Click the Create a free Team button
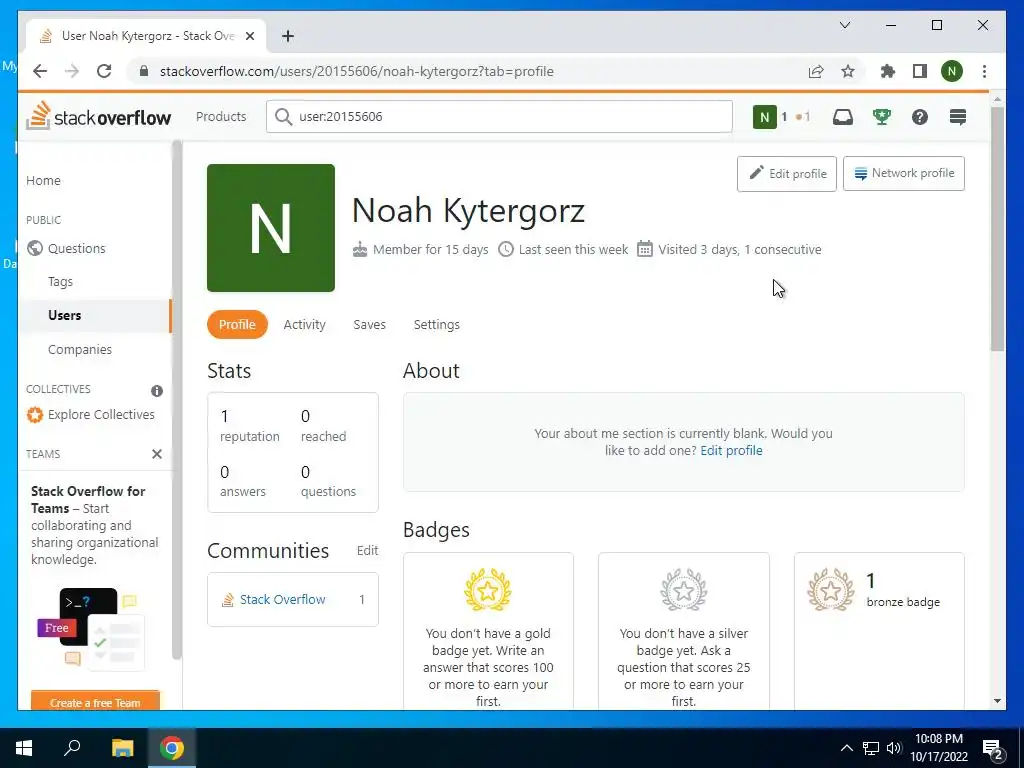 coord(95,702)
